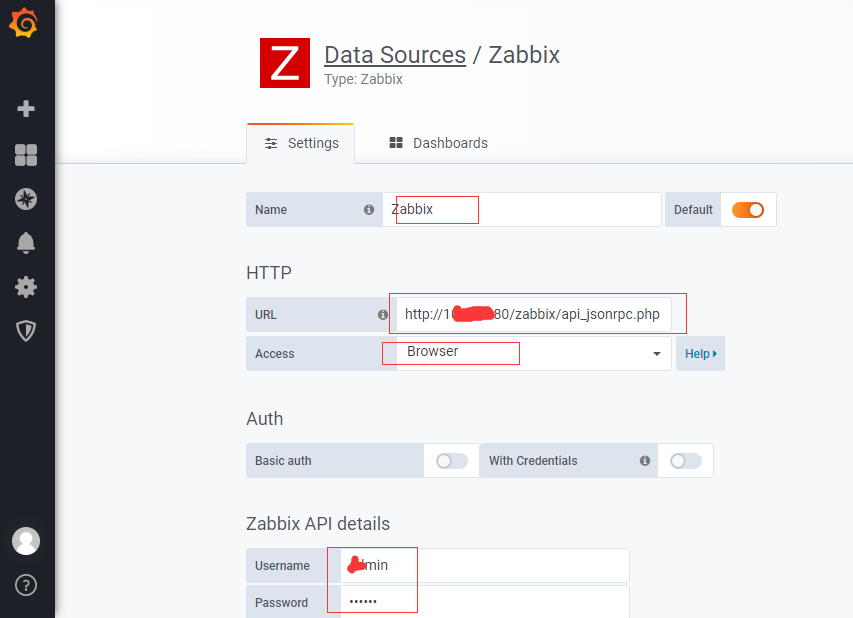The image size is (853, 618).
Task: Open the Help question mark icon
Action: click(x=26, y=585)
